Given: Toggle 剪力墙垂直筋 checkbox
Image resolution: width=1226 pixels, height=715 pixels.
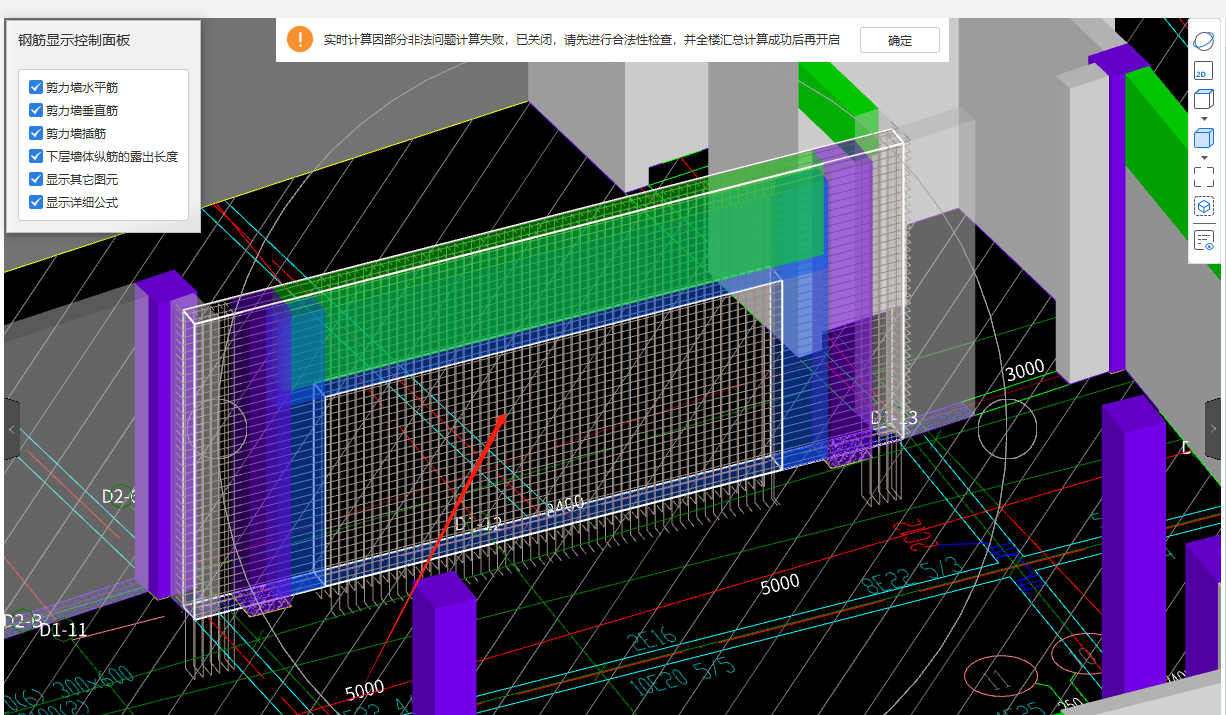Looking at the screenshot, I should (36, 111).
